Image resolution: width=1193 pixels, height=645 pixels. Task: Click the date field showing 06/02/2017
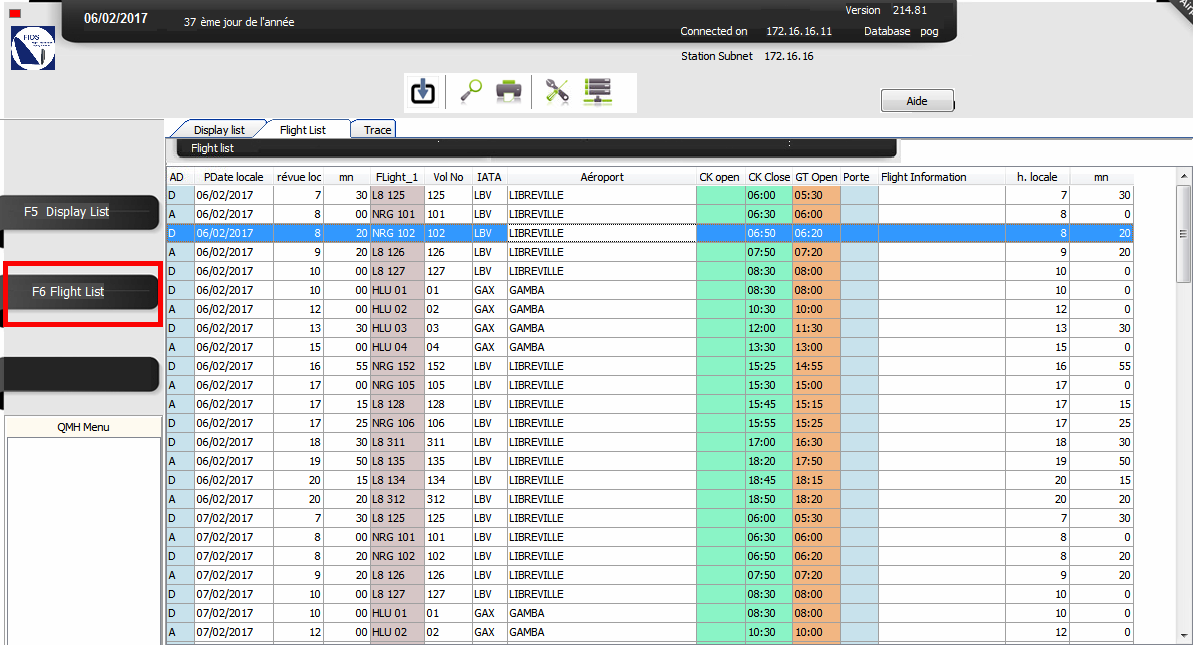(118, 19)
